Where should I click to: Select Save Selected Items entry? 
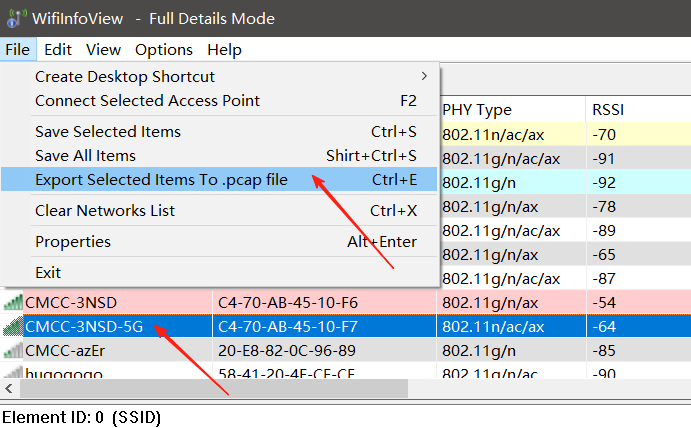coord(219,131)
